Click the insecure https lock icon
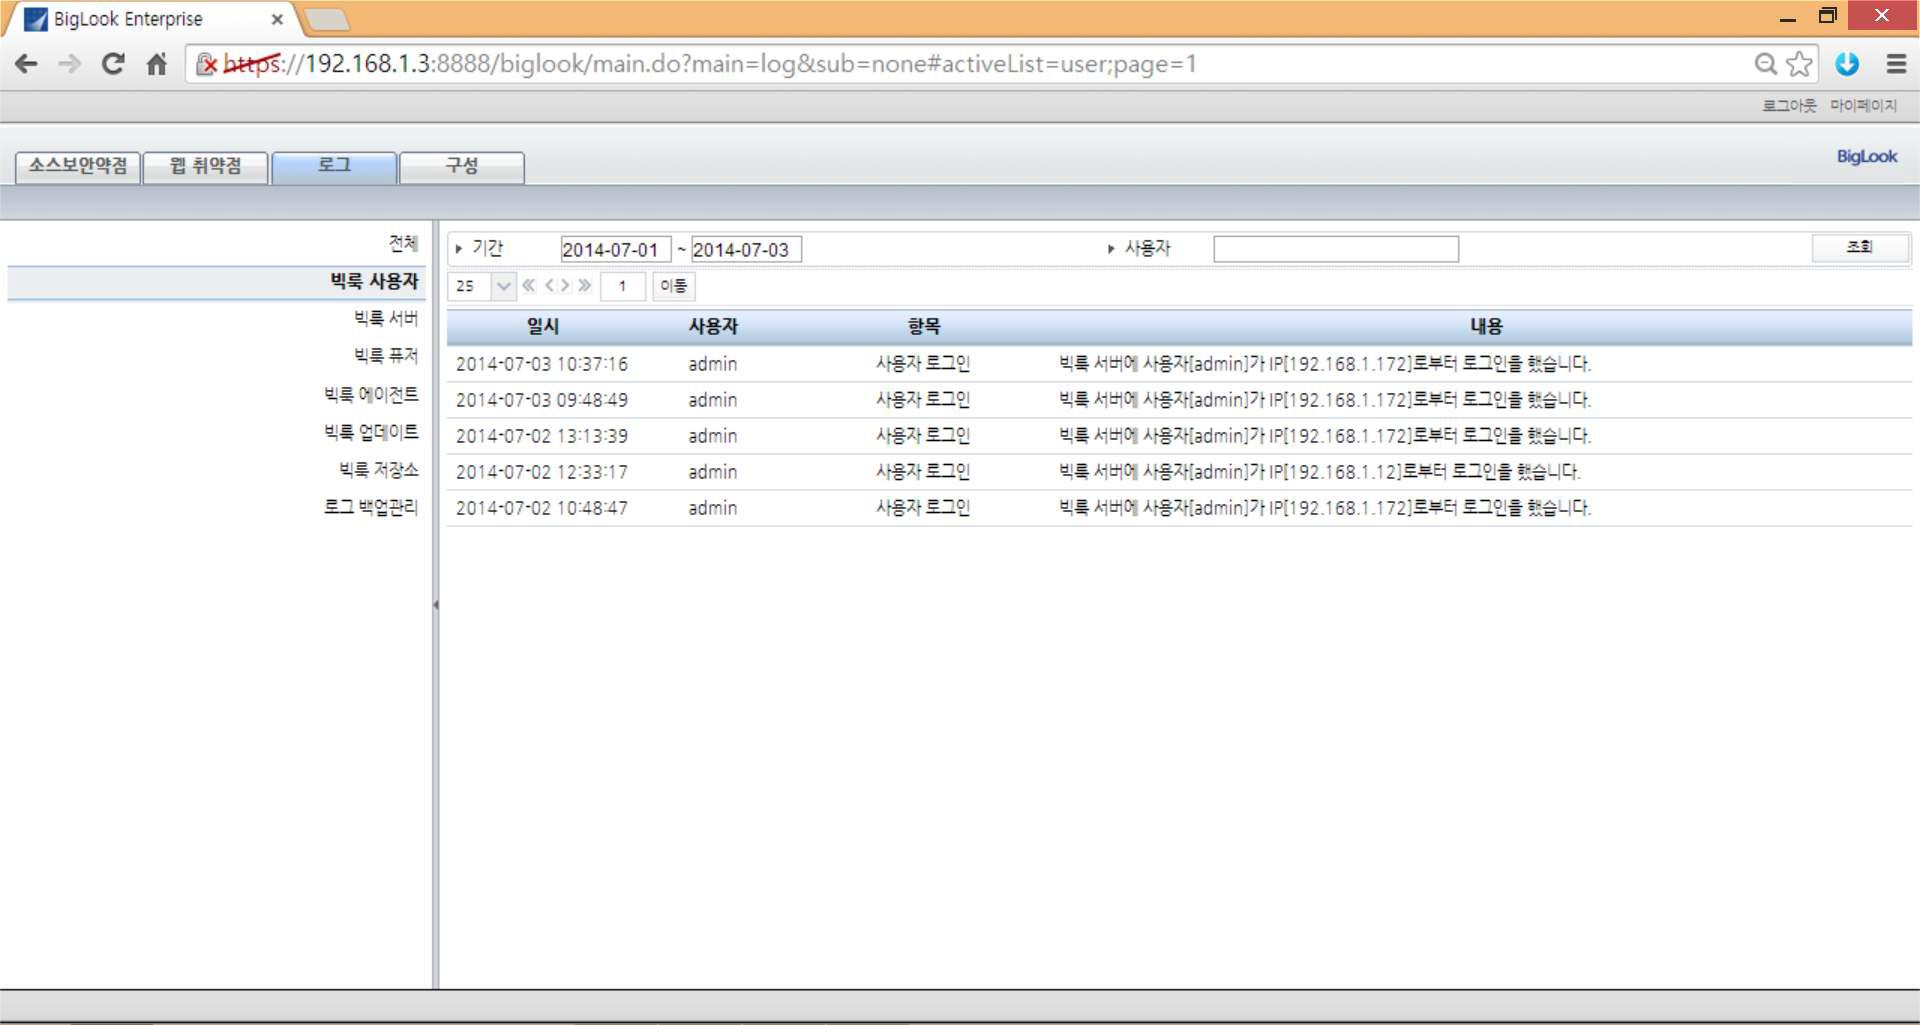1920x1025 pixels. 206,64
